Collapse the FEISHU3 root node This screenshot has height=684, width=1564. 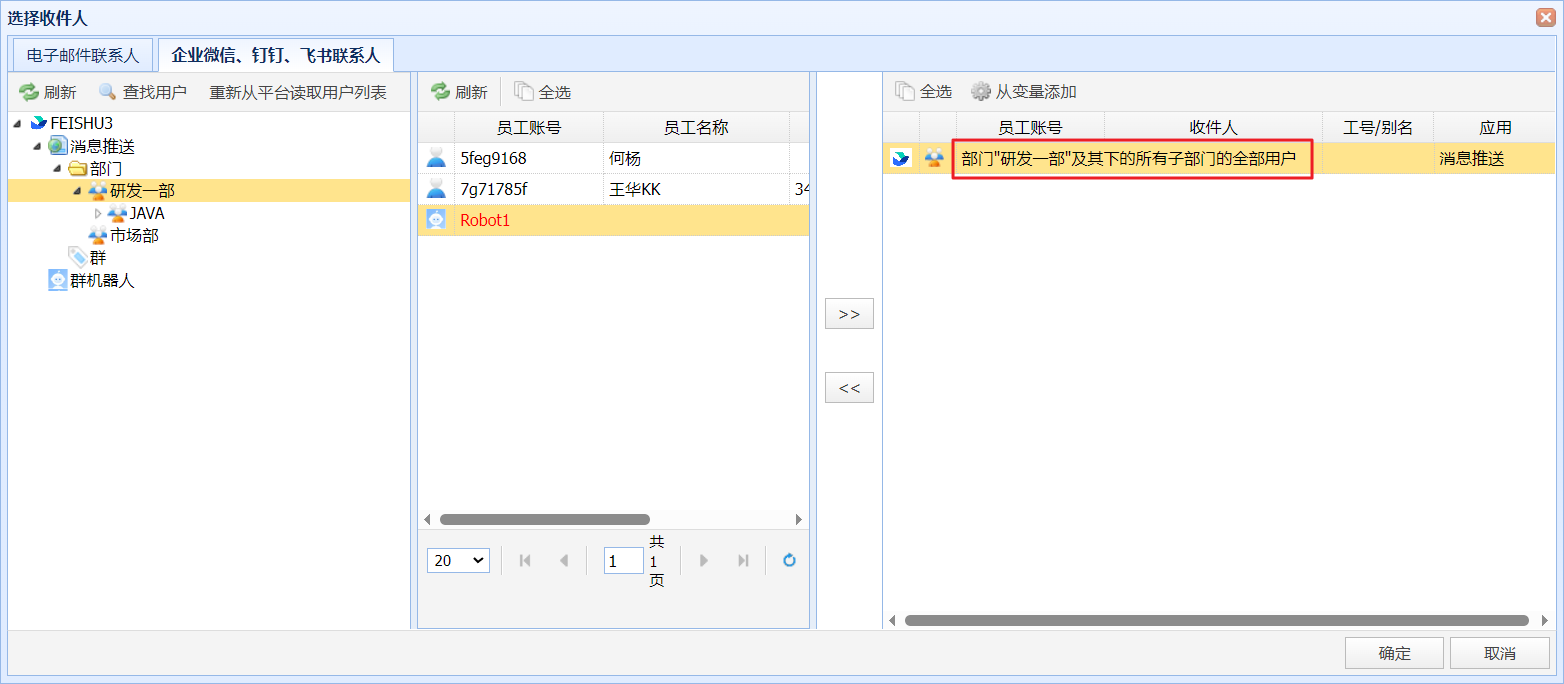tap(17, 123)
